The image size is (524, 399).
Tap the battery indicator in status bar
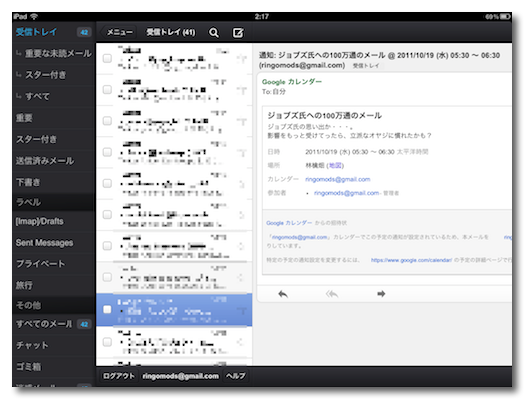[506, 16]
